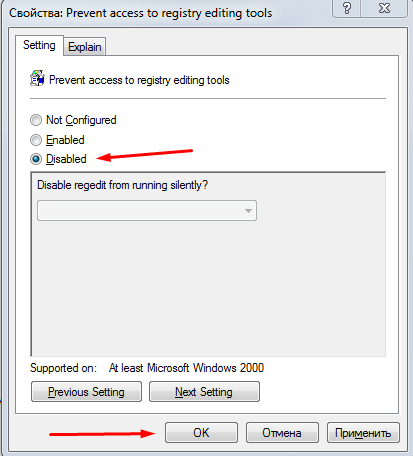Click the 'At least Microsoft Windows 2000' text
The height and width of the screenshot is (456, 413).
pyautogui.click(x=186, y=368)
